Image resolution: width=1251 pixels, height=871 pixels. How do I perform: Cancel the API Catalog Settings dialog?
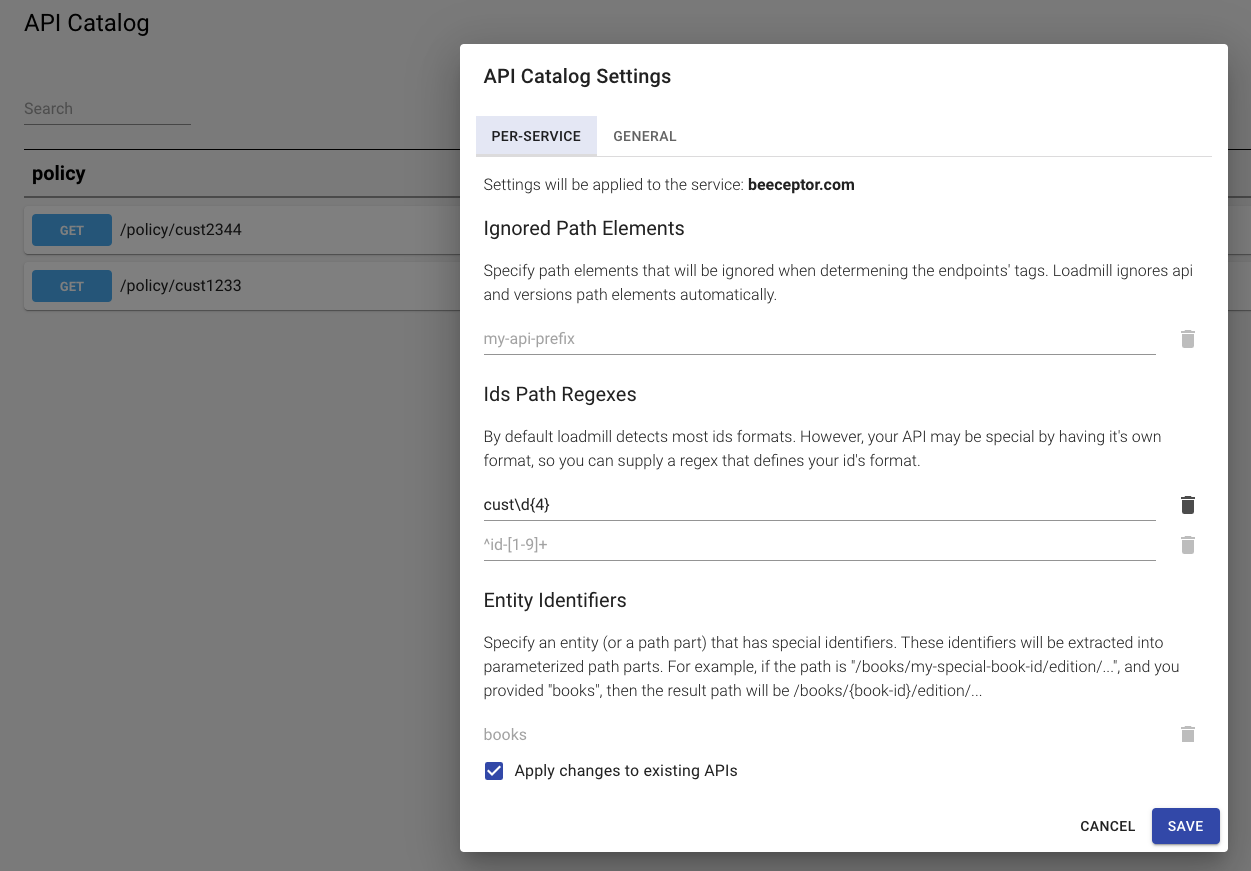tap(1107, 826)
